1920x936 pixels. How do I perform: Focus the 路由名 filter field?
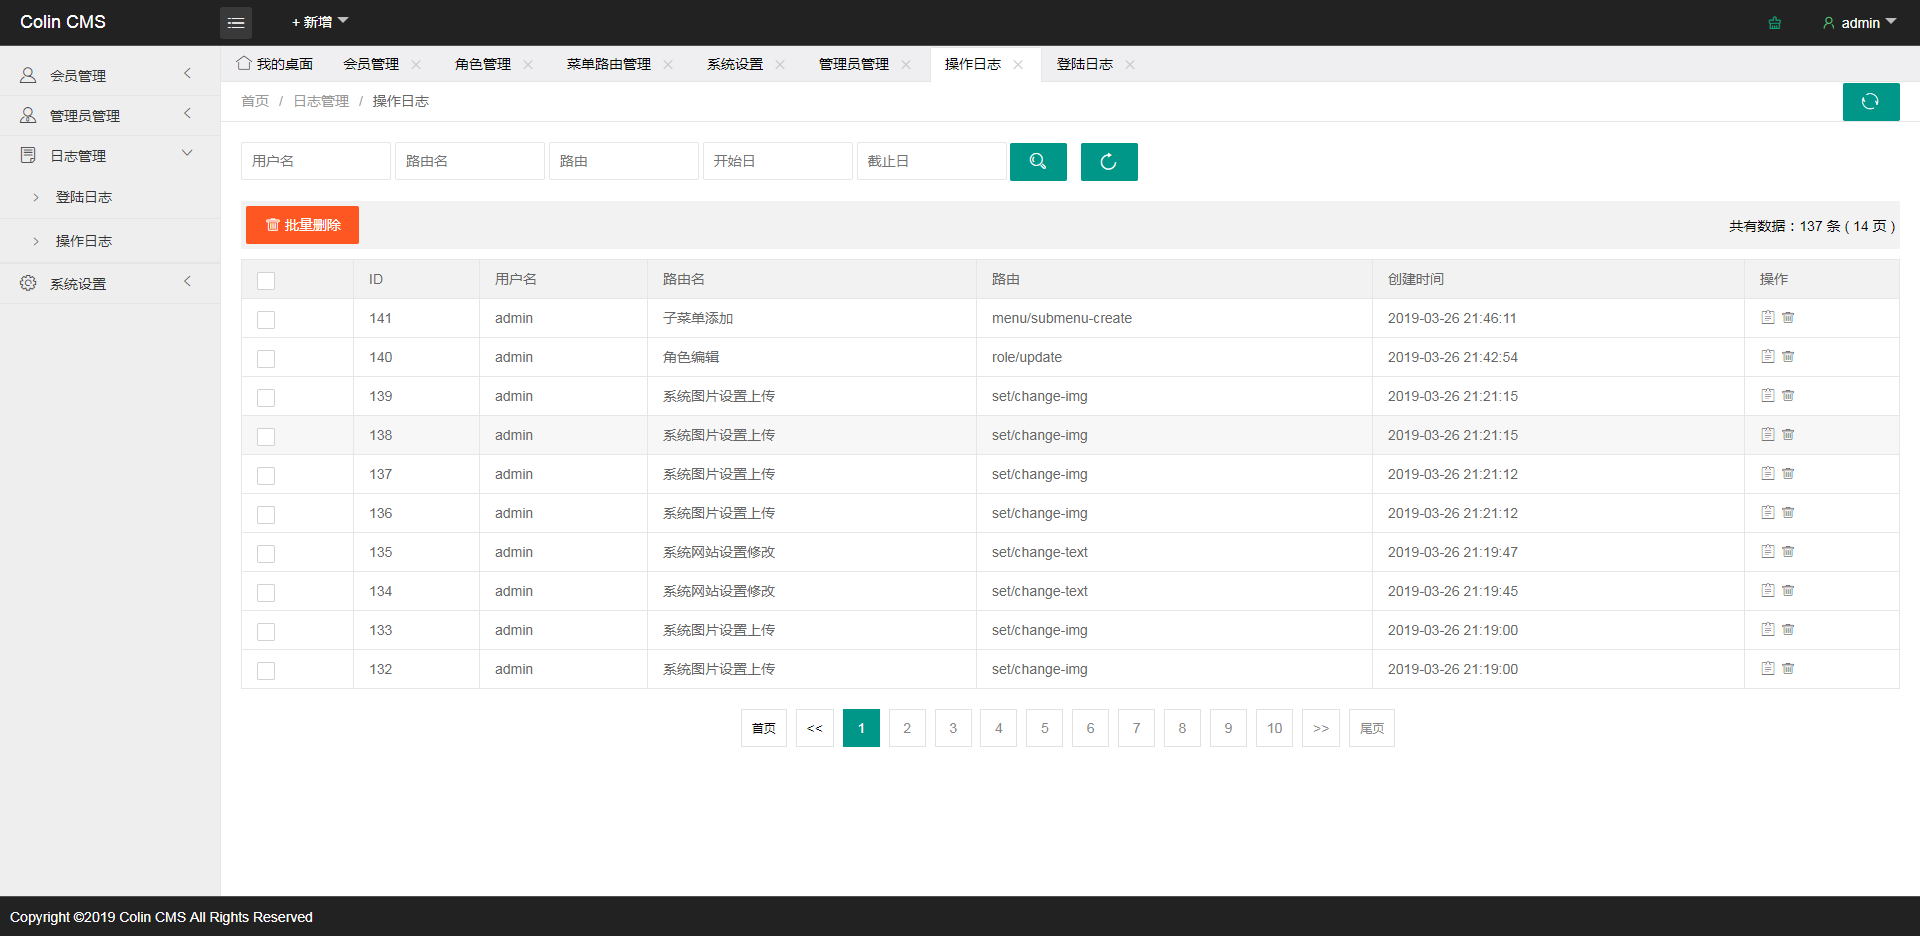470,161
